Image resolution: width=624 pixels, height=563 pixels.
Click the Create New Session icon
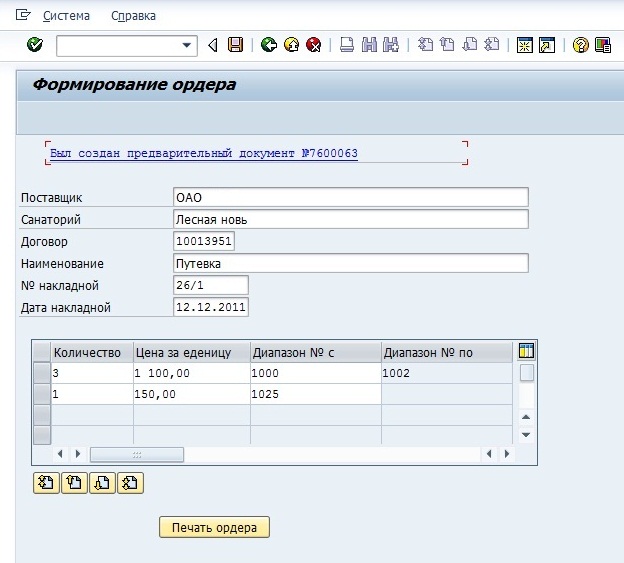[525, 45]
